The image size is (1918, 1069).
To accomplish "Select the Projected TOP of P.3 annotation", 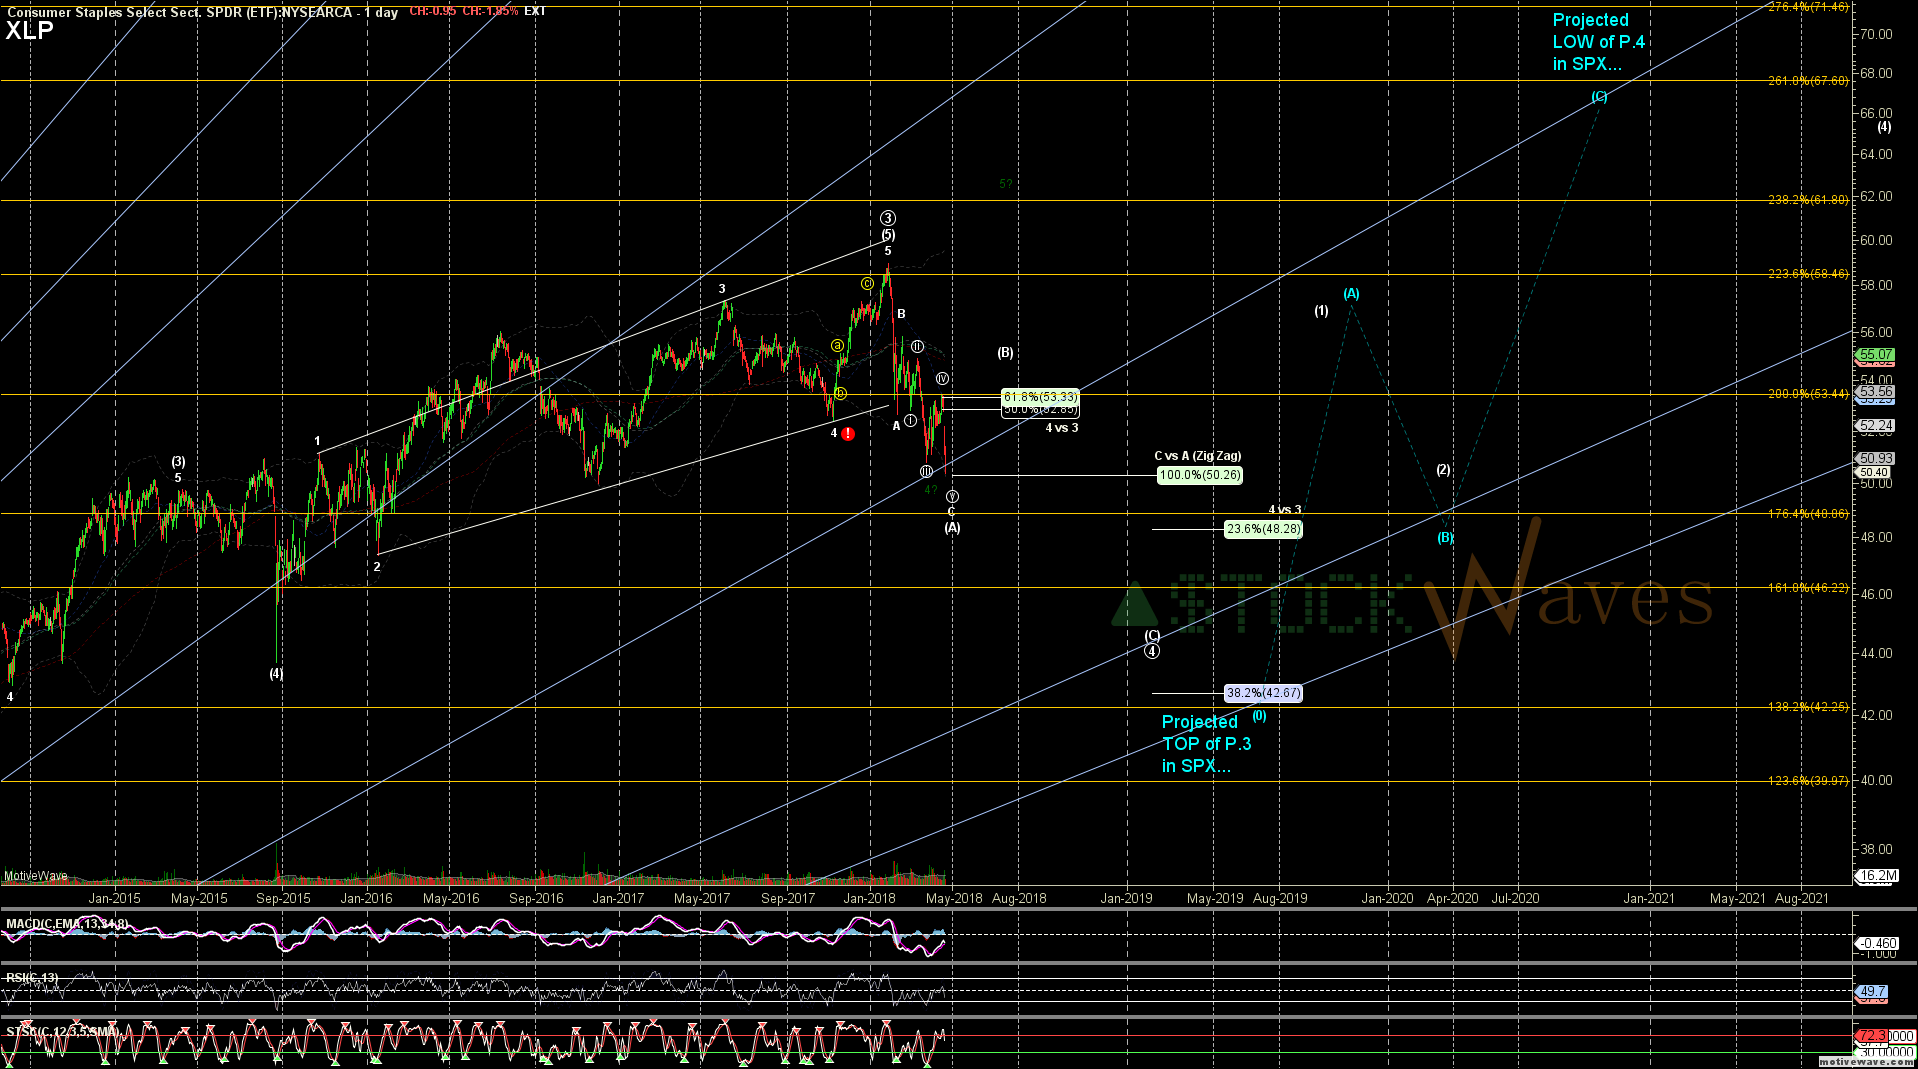I will (1207, 744).
